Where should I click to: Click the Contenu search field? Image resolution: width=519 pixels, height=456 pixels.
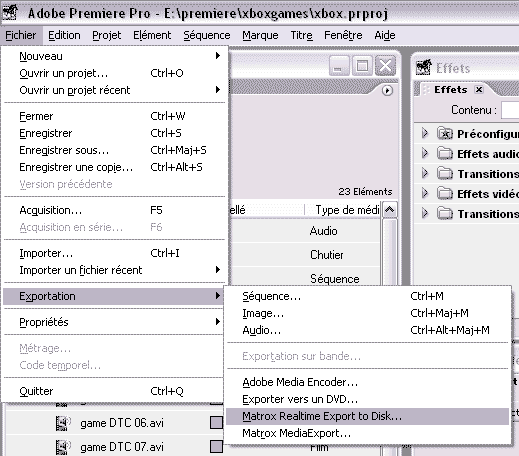tap(510, 110)
